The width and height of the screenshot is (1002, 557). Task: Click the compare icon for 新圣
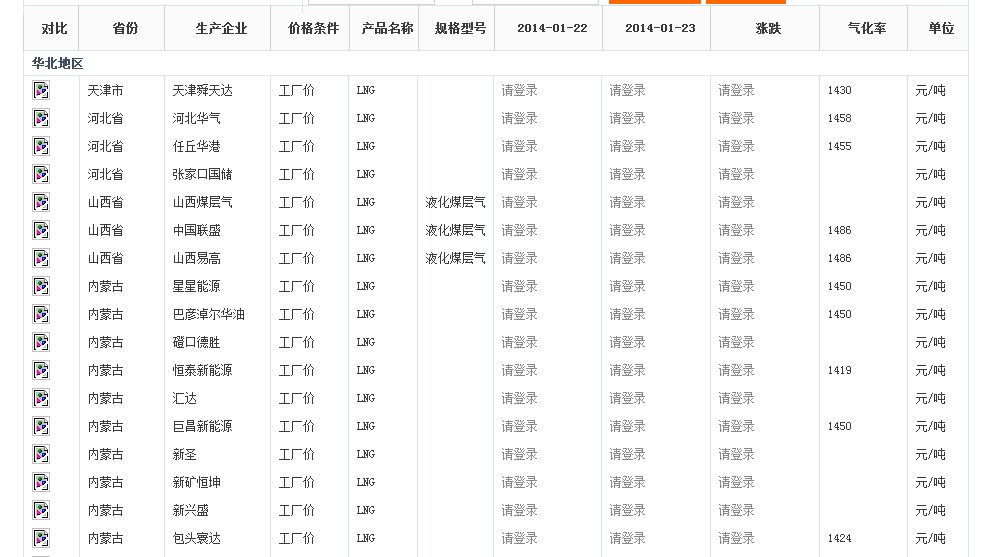point(41,454)
